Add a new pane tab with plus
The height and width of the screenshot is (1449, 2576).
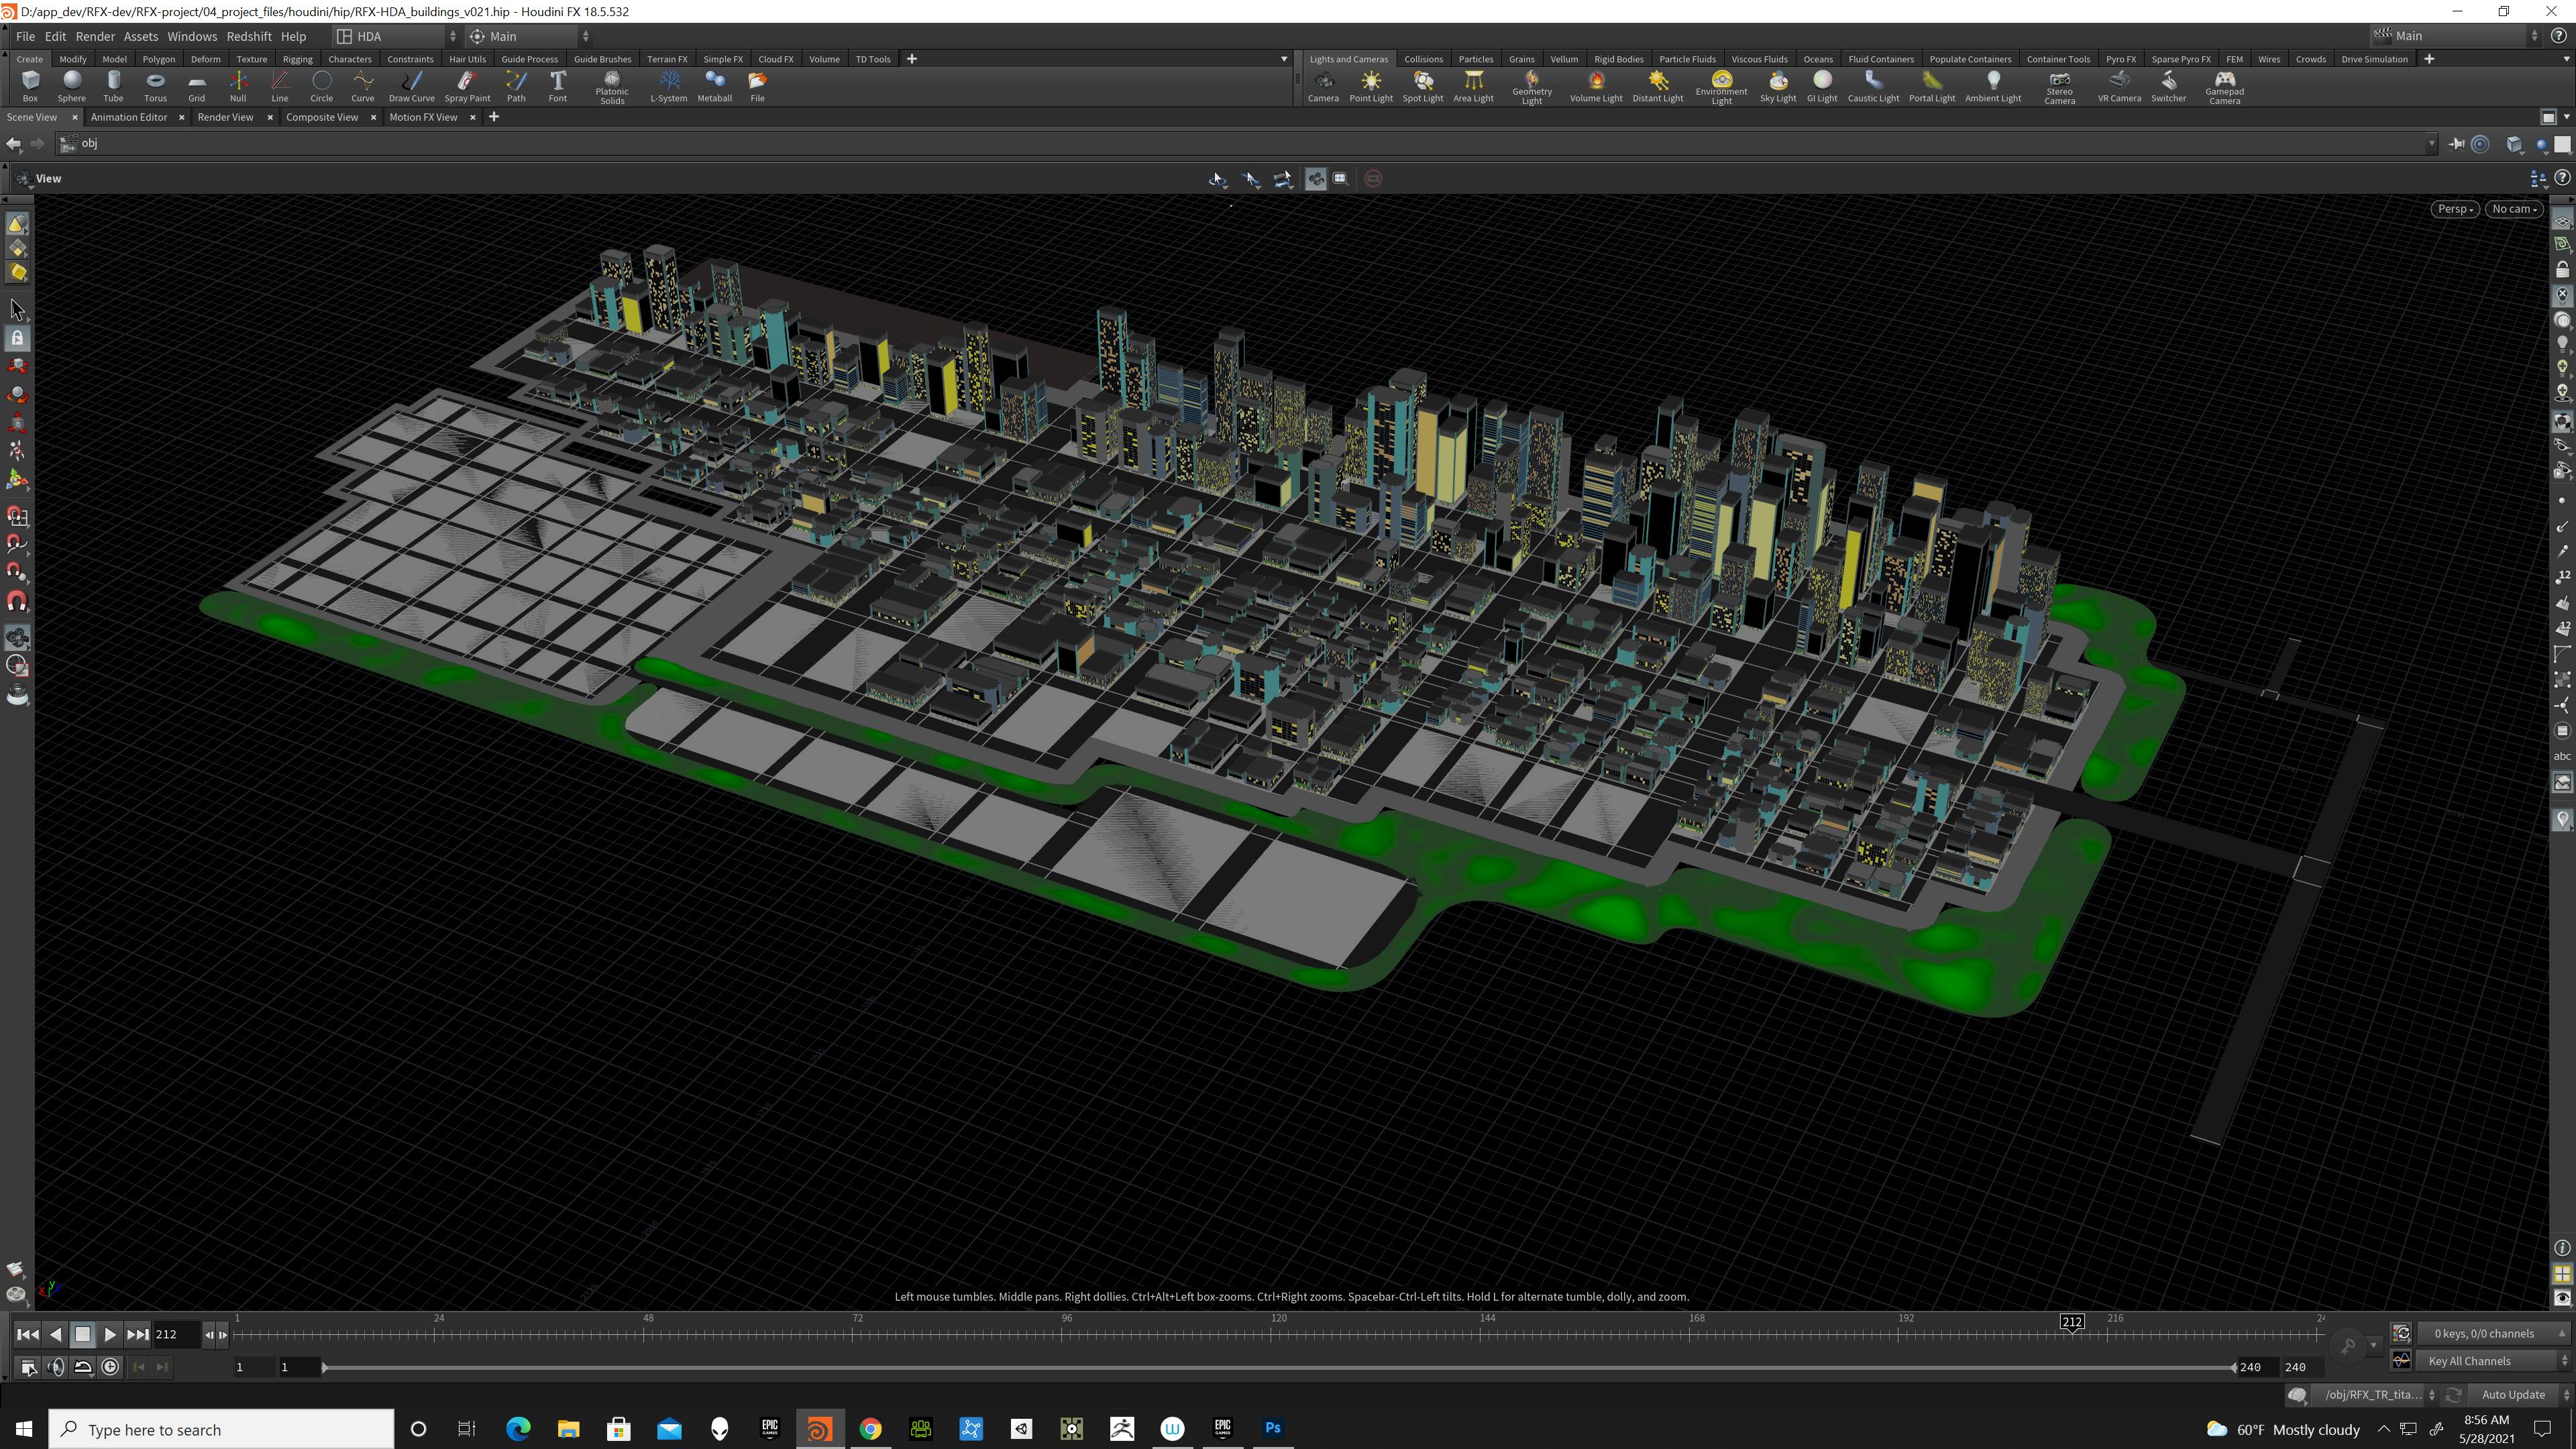pyautogui.click(x=493, y=117)
